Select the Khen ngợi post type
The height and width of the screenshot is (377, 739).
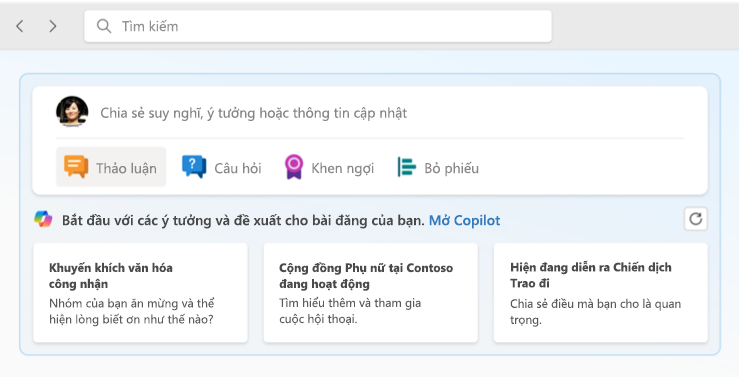click(329, 167)
